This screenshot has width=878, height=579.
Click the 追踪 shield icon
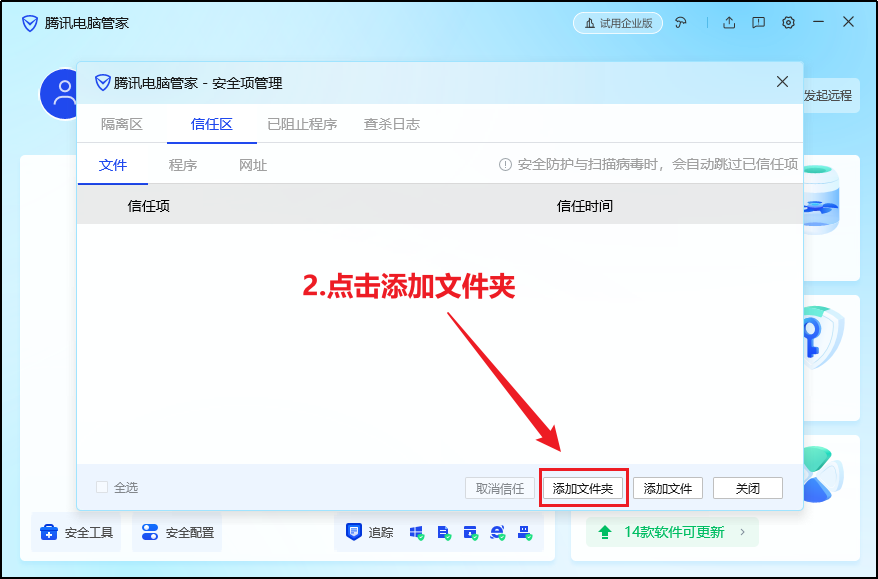353,531
